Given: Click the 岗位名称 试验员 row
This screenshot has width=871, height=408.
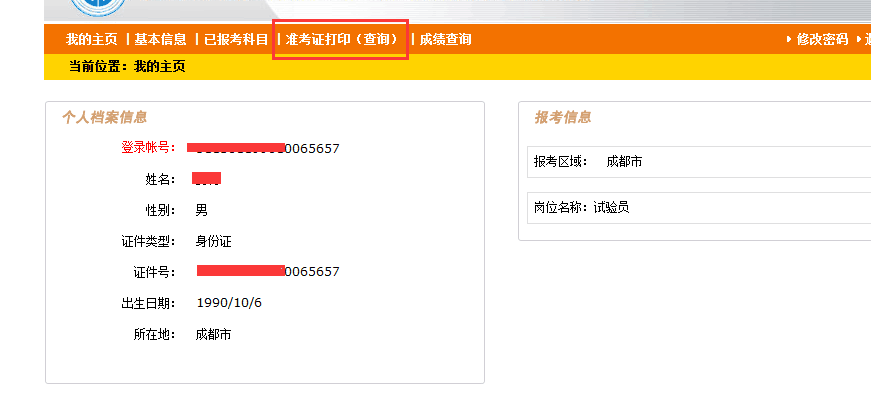Looking at the screenshot, I should (699, 208).
